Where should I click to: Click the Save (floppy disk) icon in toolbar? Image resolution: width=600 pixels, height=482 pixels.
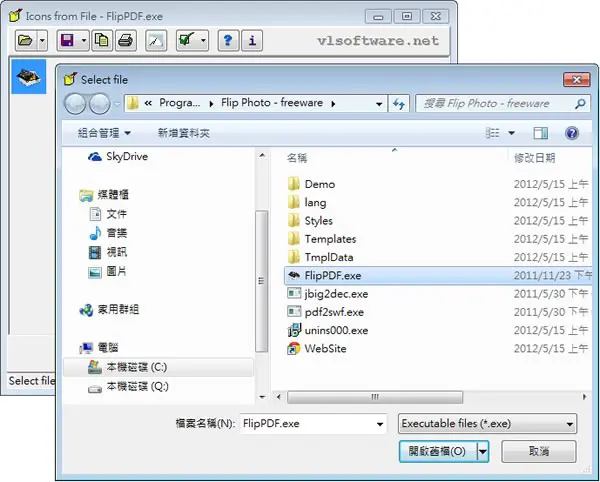click(x=68, y=40)
